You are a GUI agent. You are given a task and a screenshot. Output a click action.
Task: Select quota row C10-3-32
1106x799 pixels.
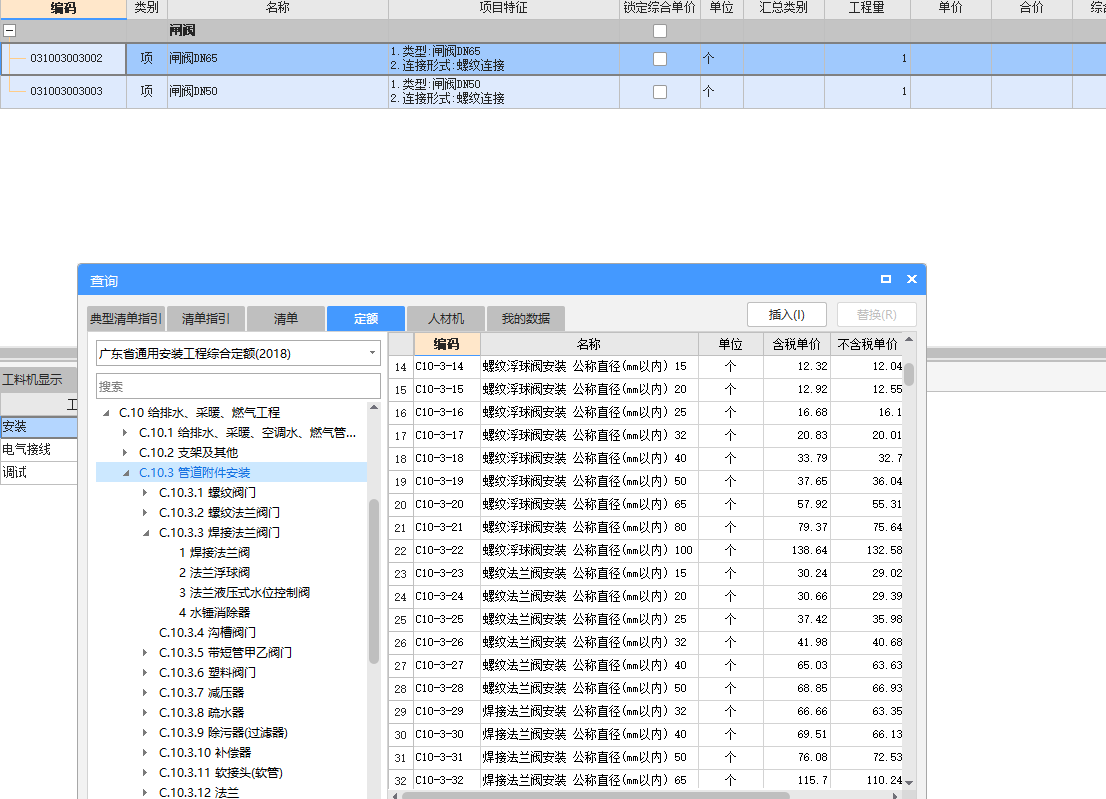645,780
